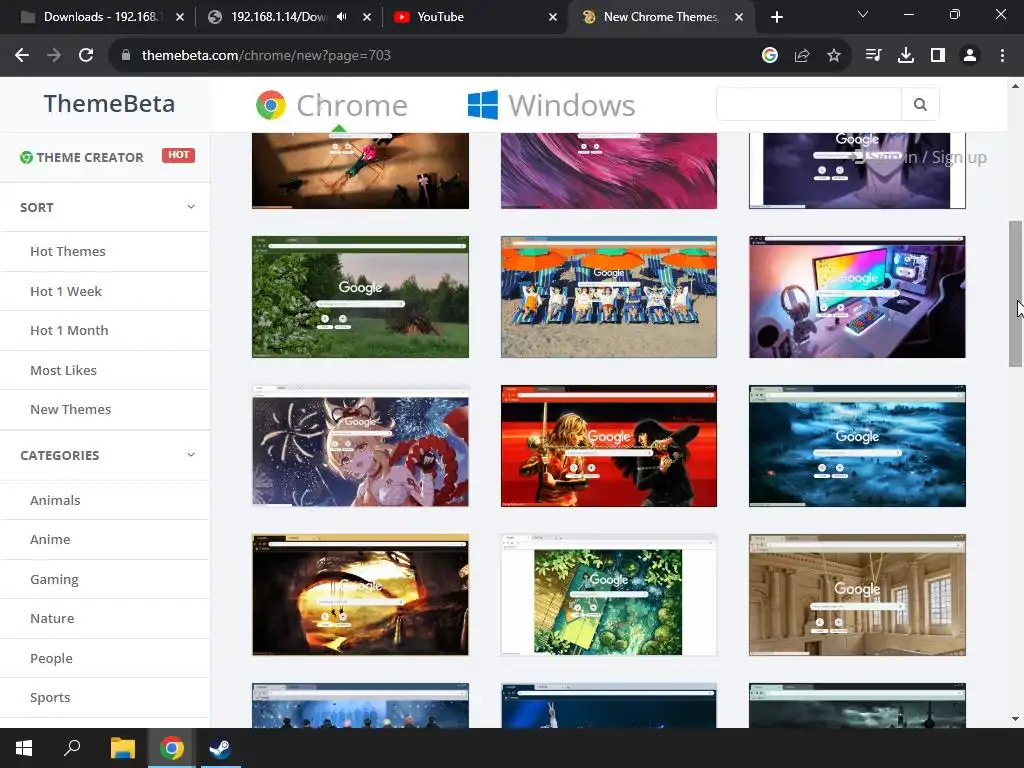The height and width of the screenshot is (768, 1024).
Task: Click the Google icon in address bar
Action: point(770,56)
